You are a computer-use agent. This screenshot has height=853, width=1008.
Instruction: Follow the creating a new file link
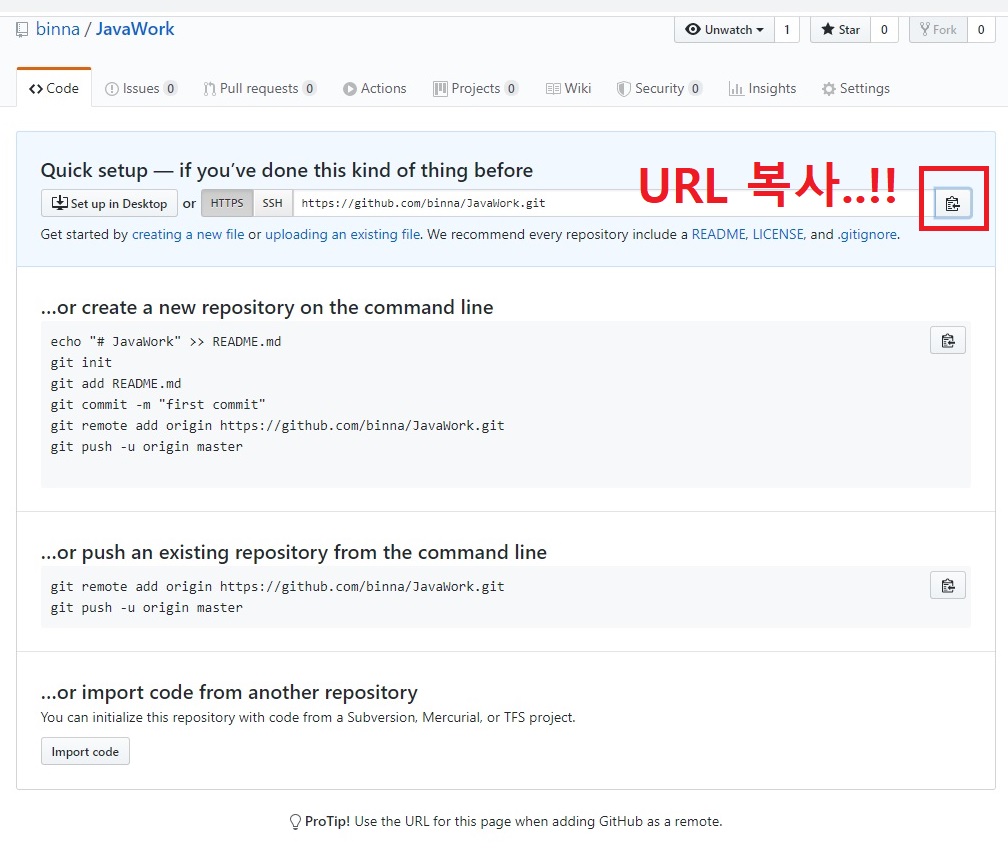(188, 235)
